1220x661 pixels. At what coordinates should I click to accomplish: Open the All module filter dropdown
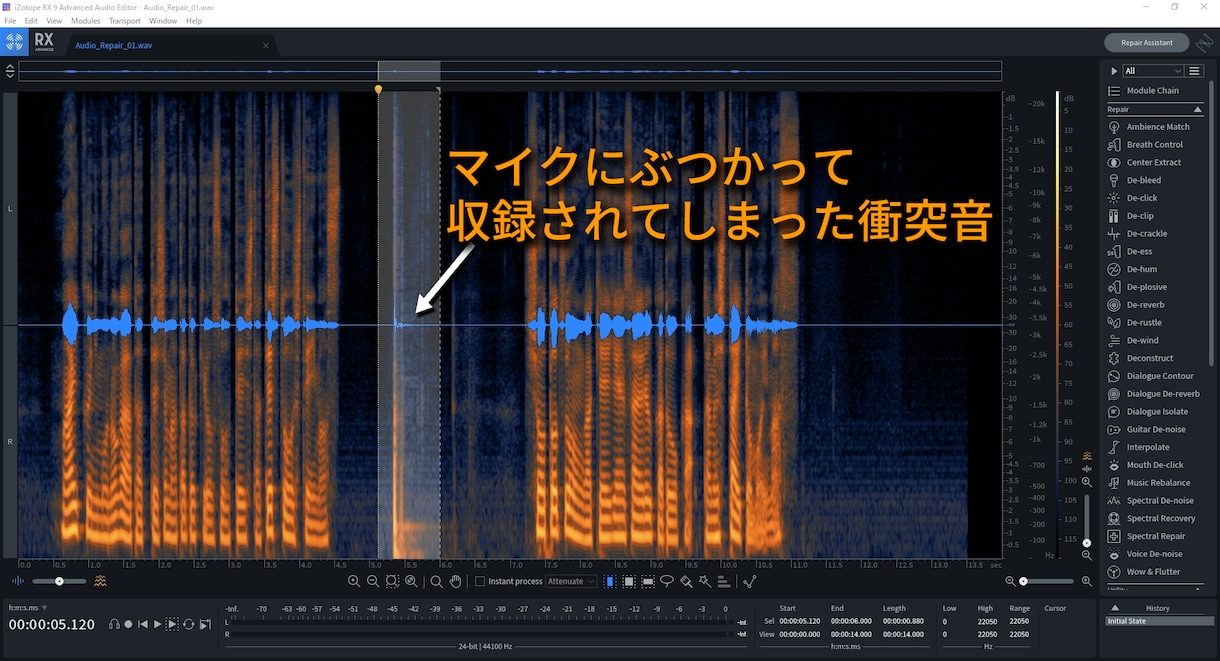click(1153, 71)
